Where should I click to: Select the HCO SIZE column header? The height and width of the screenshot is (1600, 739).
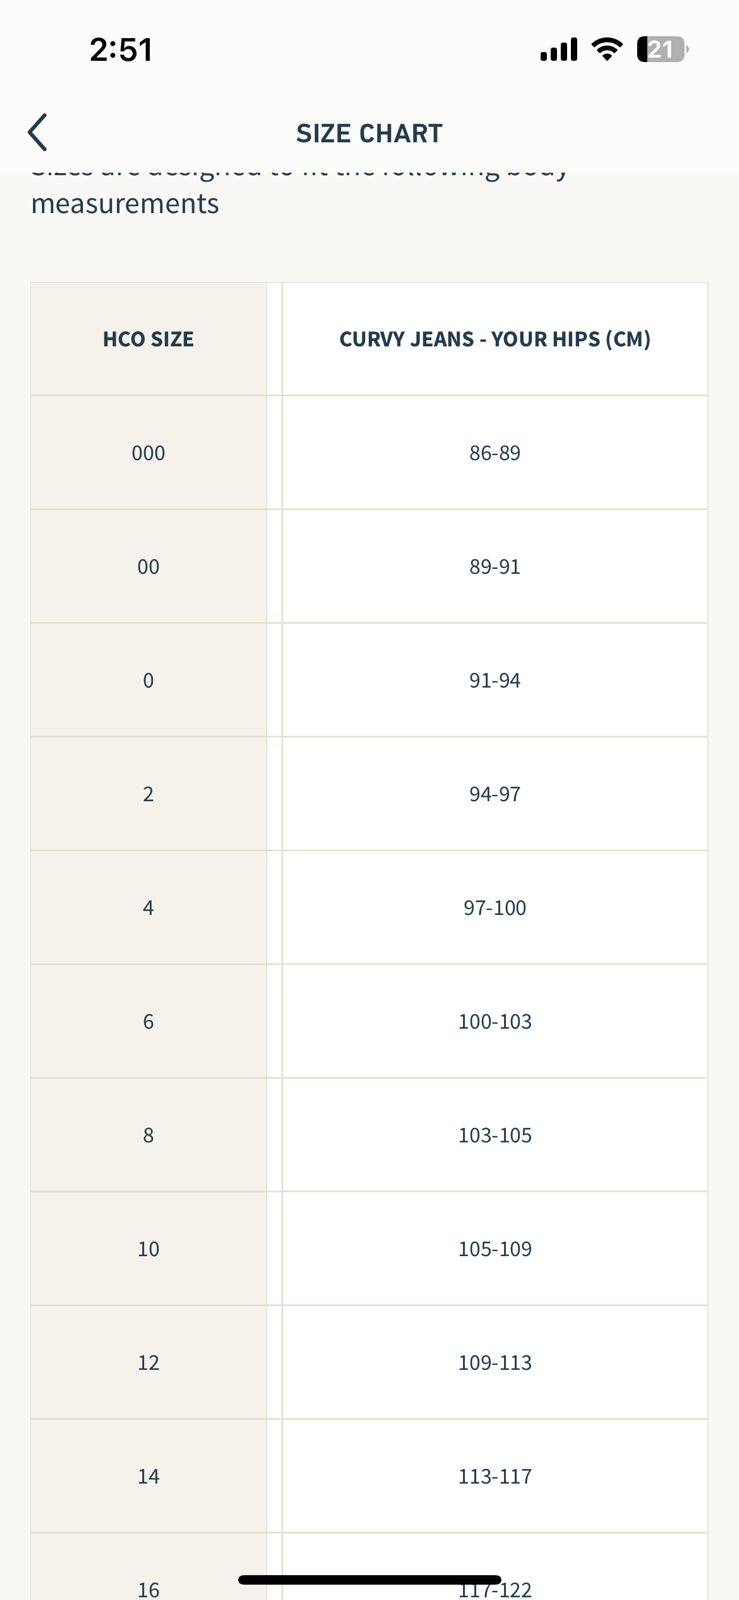click(x=148, y=339)
